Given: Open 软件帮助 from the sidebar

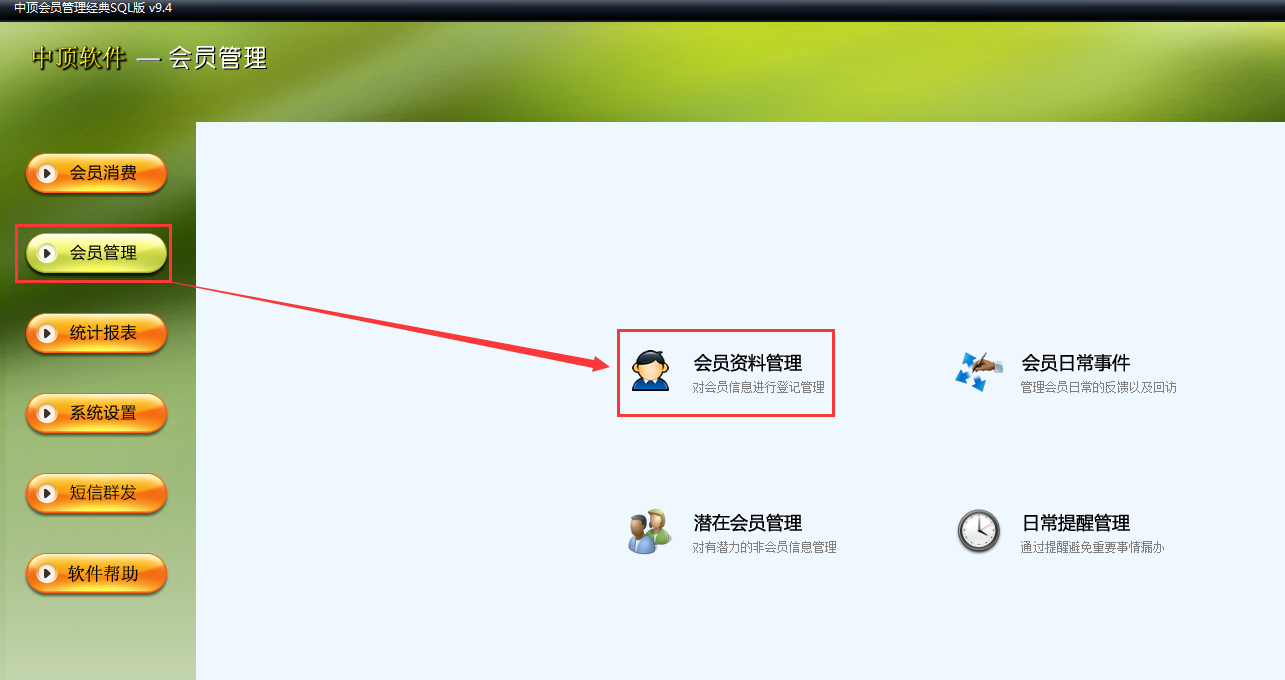Looking at the screenshot, I should tap(96, 574).
